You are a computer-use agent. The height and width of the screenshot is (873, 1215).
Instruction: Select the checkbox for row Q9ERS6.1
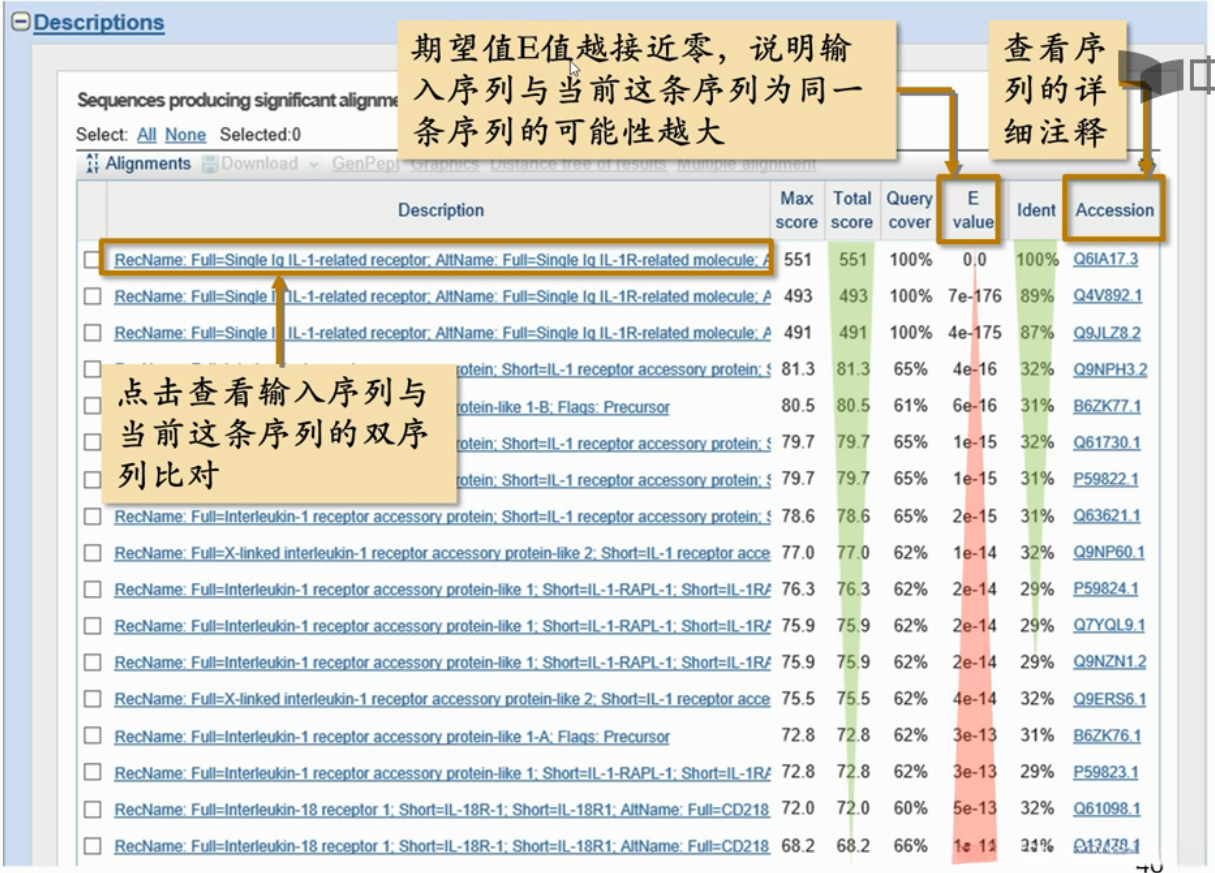(x=93, y=699)
